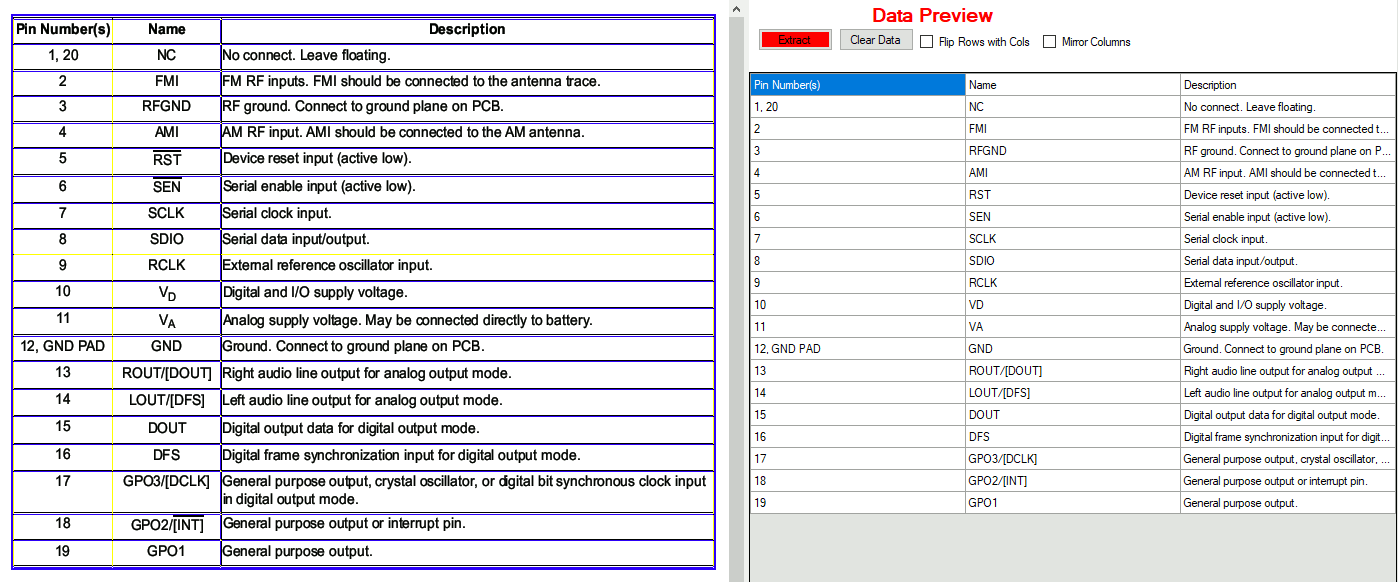Click the scroll-up arrow on the source document scrollbar
The height and width of the screenshot is (582, 1399).
737,8
